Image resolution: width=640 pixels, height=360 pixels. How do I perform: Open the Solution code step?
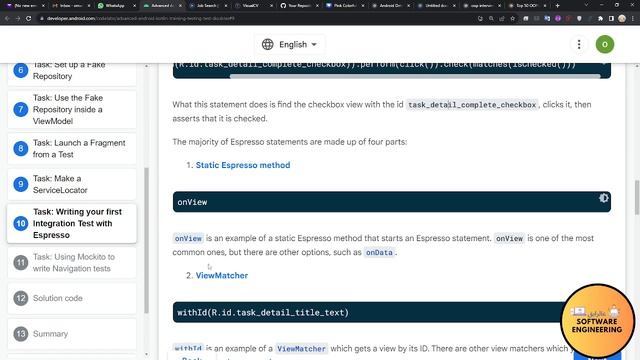tap(72, 298)
